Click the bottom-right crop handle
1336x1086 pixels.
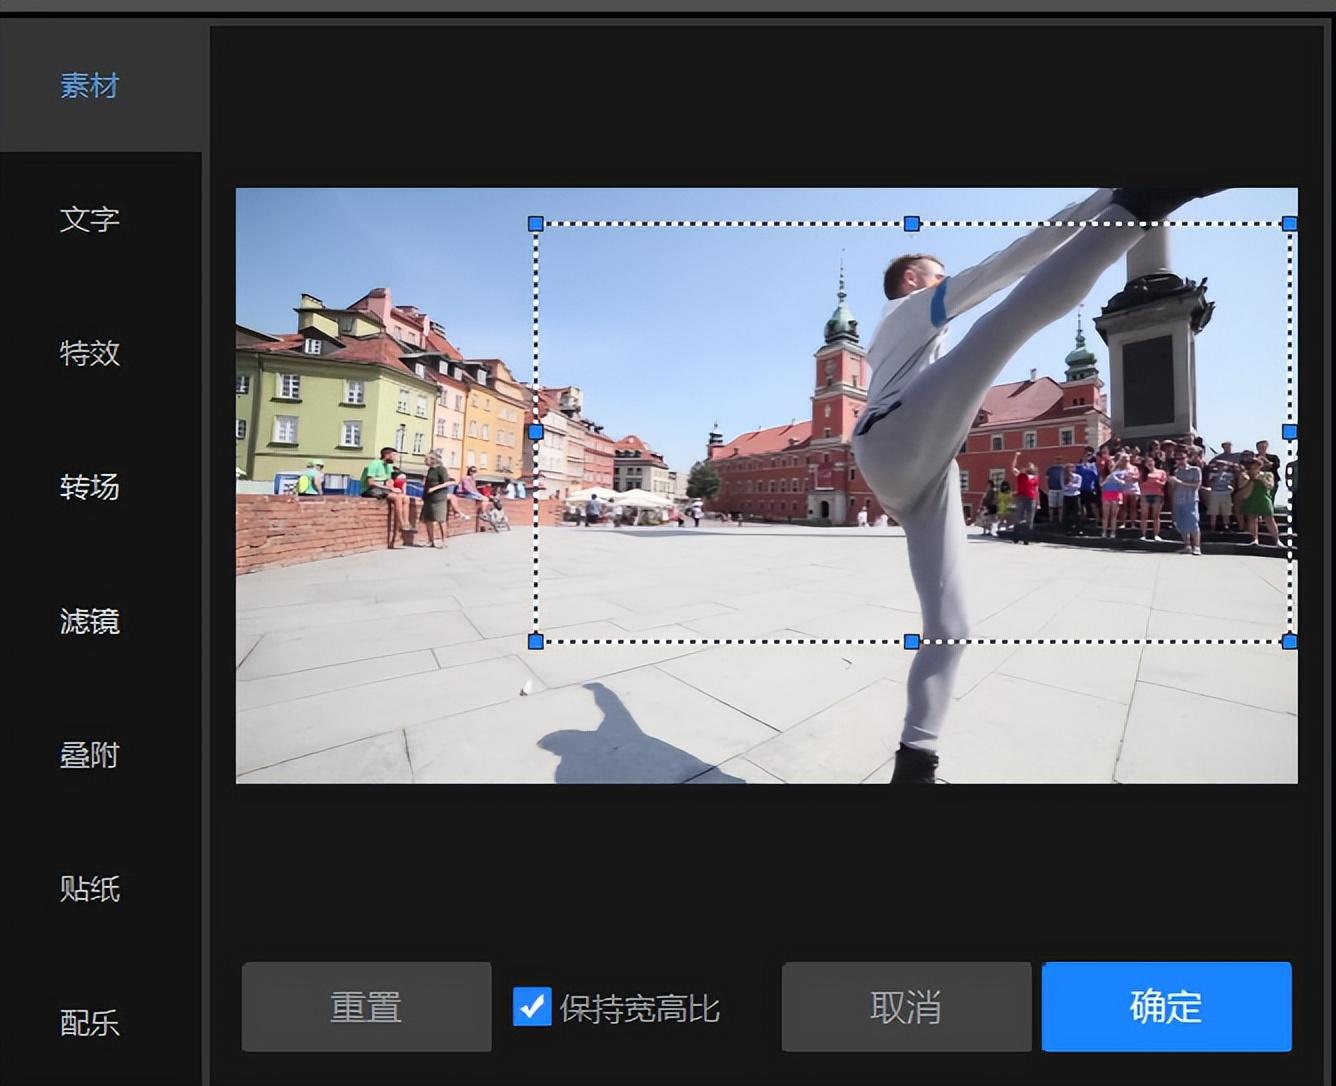coord(1289,641)
